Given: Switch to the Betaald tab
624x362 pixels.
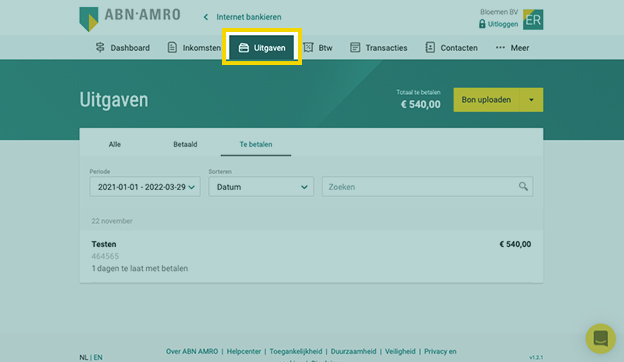Looking at the screenshot, I should [185, 144].
